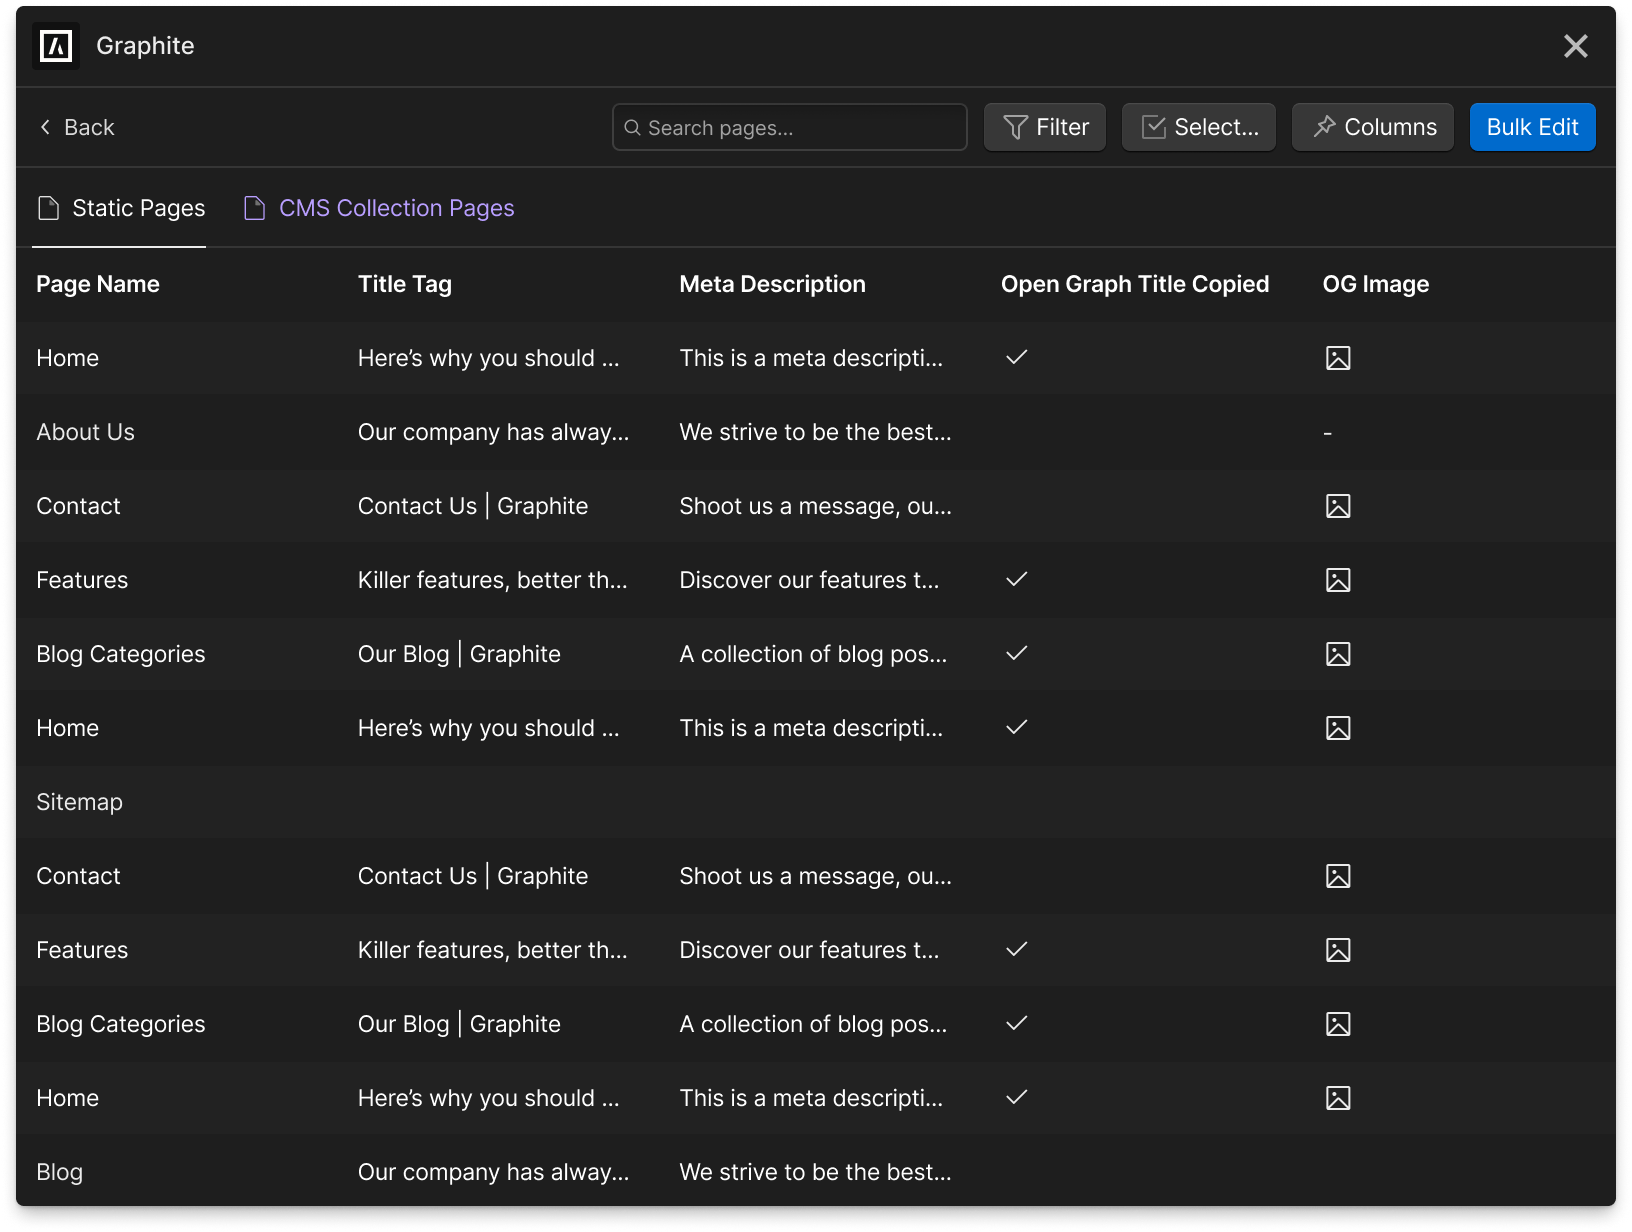Open OG image icon in first Features row
Screen dimensions: 1632x1232
(1338, 580)
